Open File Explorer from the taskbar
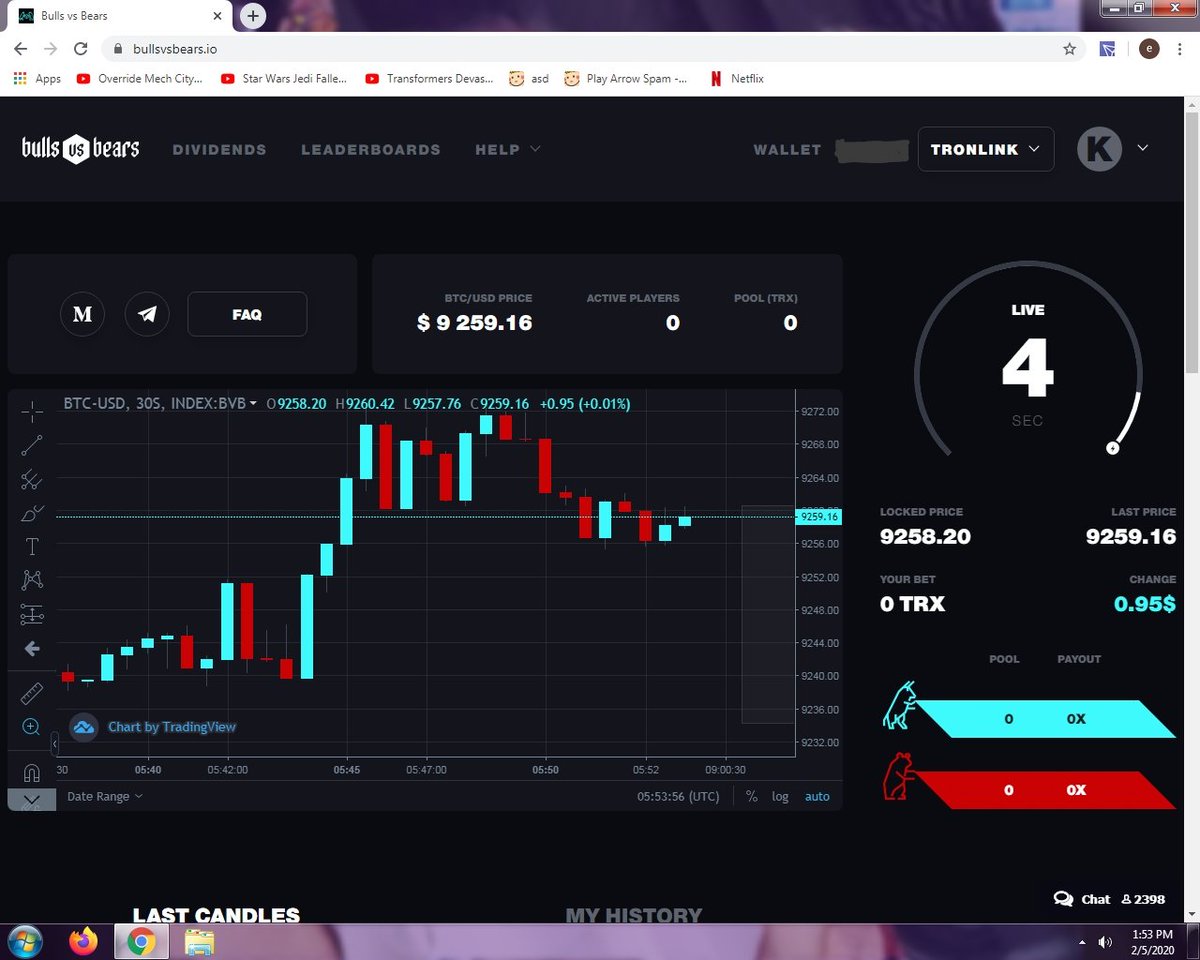The width and height of the screenshot is (1200, 960). coord(199,941)
